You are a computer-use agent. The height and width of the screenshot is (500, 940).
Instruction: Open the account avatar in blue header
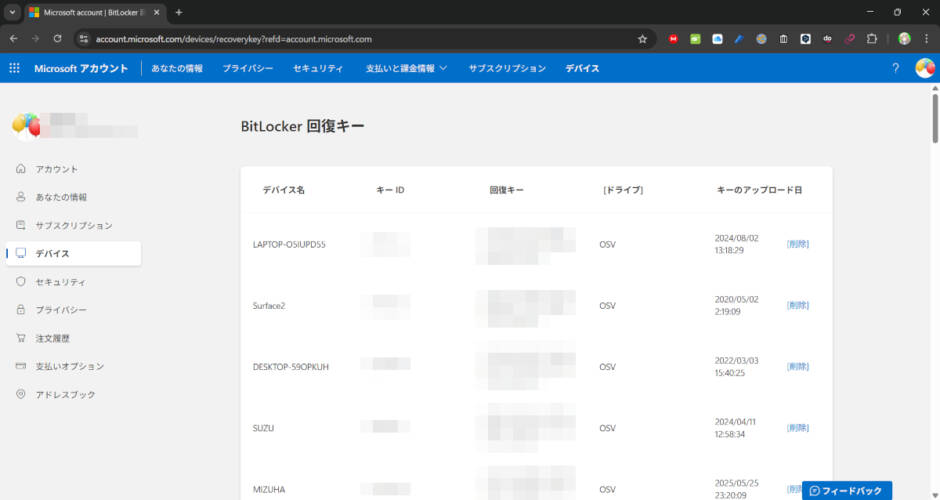[x=924, y=68]
